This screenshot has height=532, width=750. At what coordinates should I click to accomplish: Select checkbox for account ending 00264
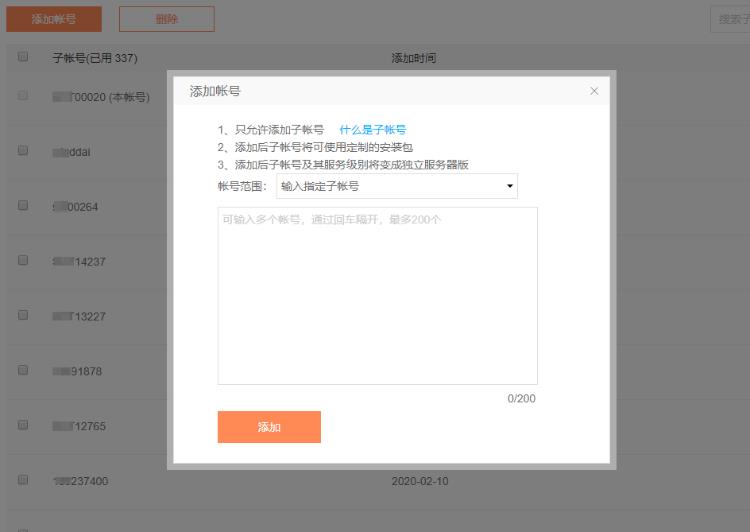click(22, 205)
